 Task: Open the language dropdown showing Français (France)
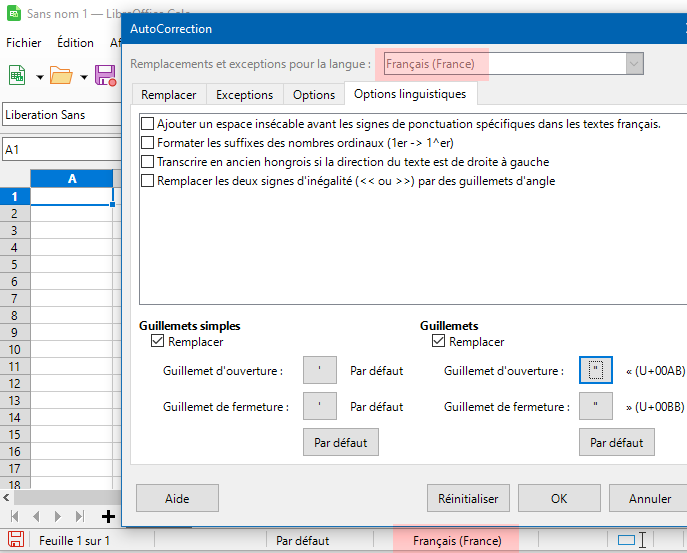[x=509, y=64]
